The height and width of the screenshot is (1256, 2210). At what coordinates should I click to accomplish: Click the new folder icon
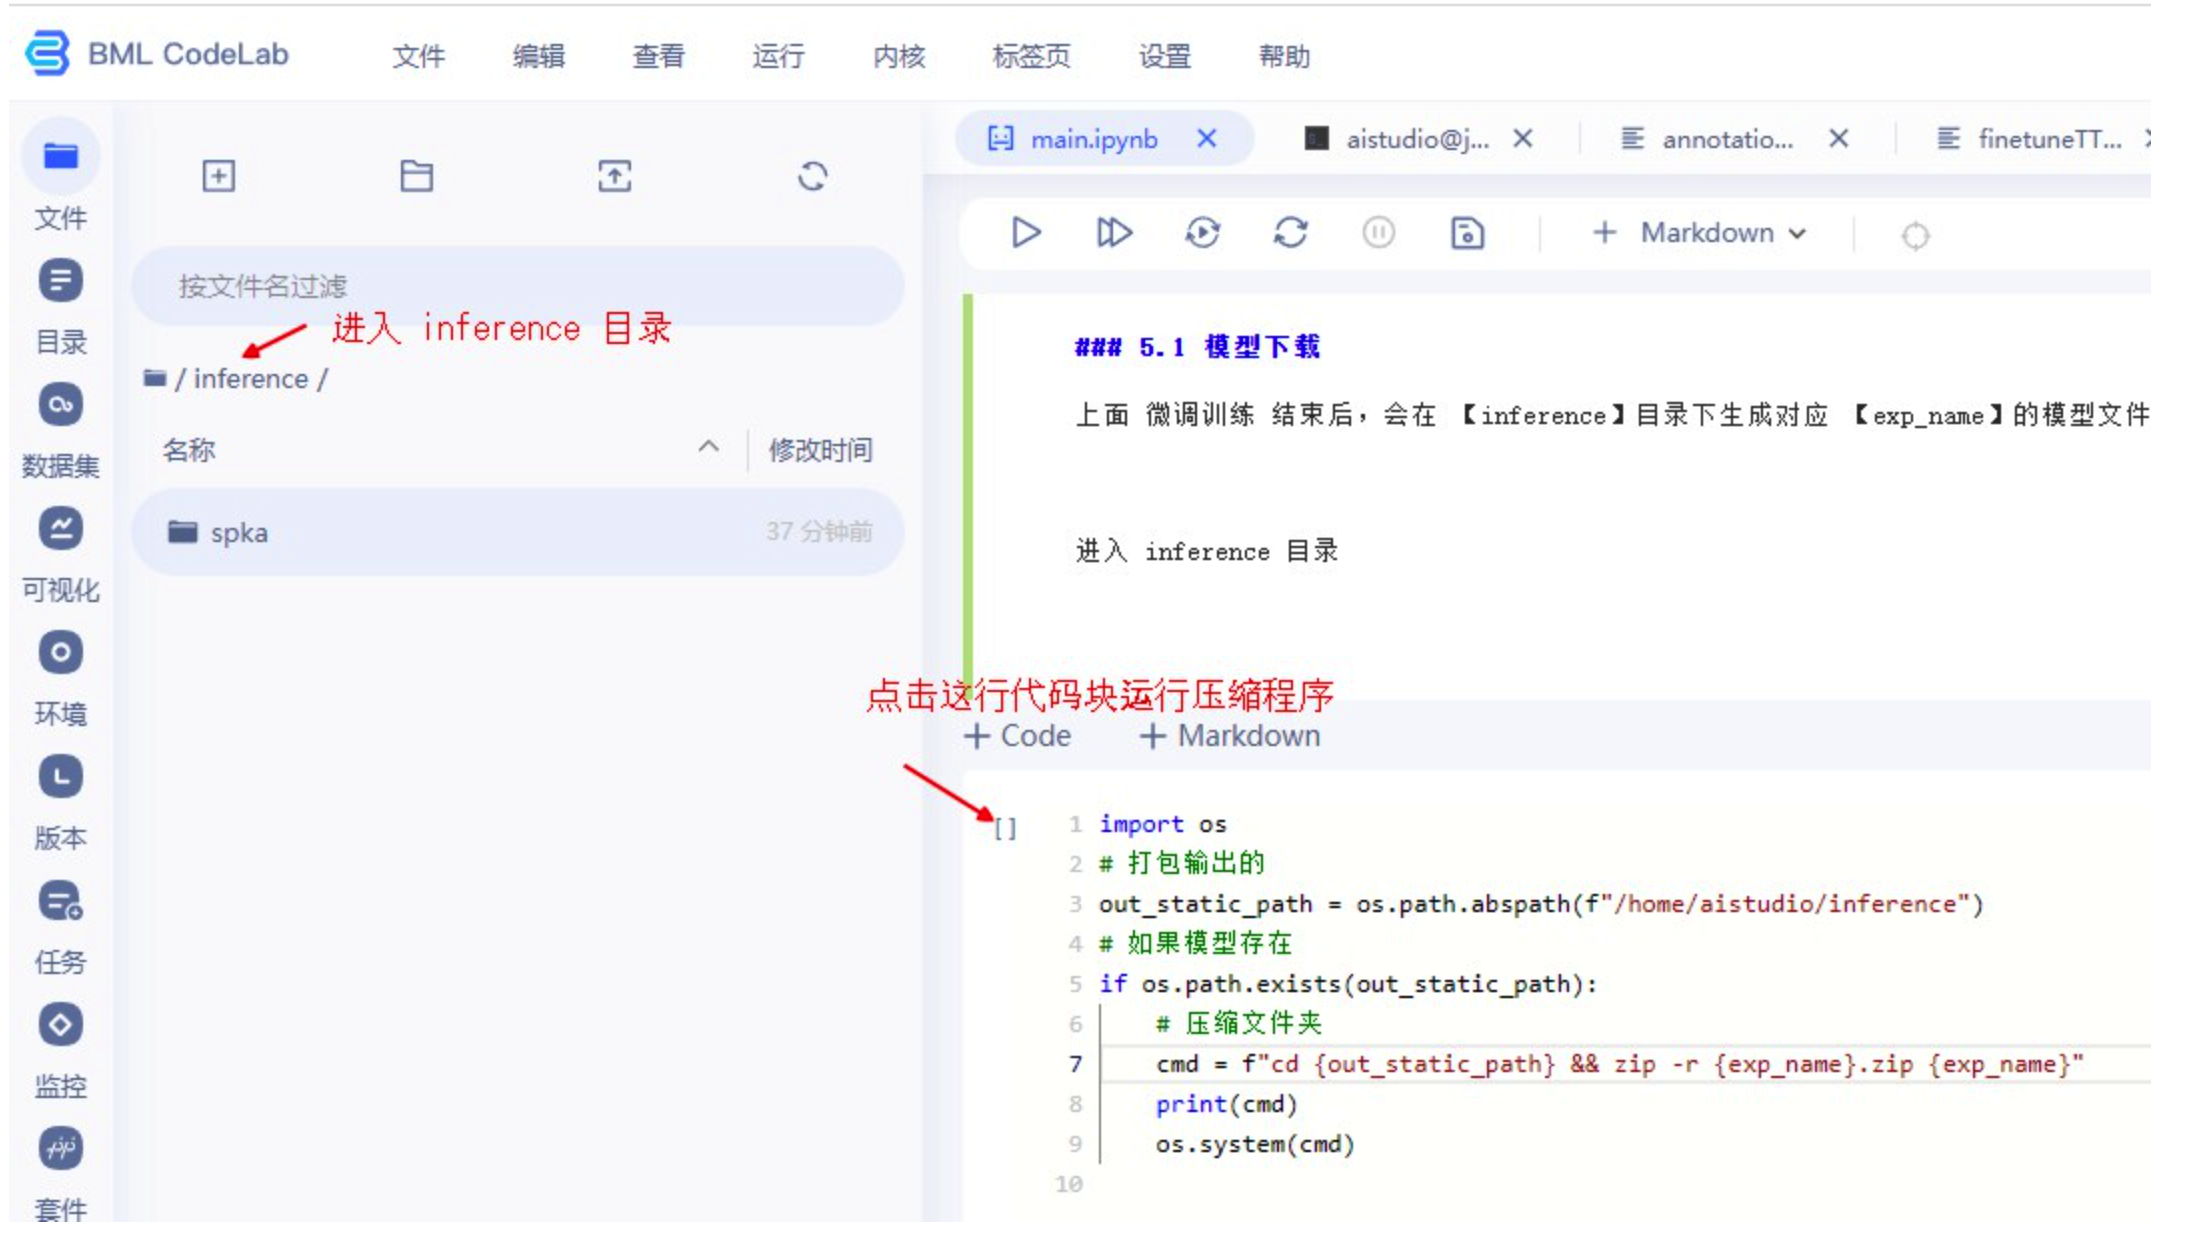(416, 176)
